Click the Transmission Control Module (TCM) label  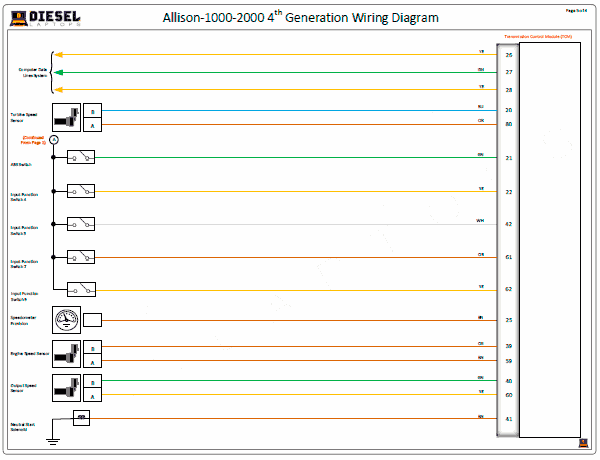pos(538,37)
